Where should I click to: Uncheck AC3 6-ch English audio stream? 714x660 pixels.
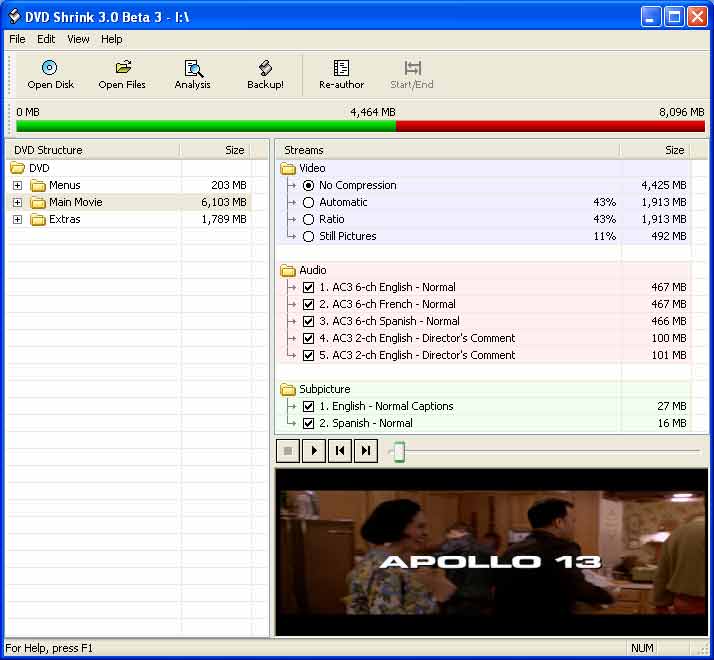pos(308,287)
